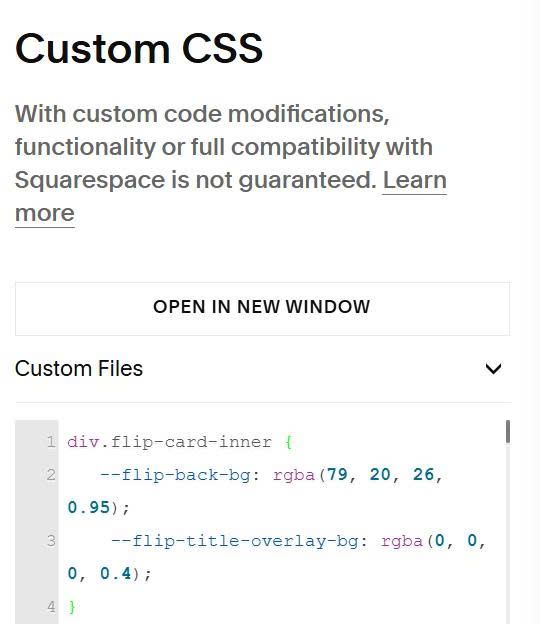The width and height of the screenshot is (540, 624).
Task: Place cursor on div.flip-card-inner selector
Action: (x=170, y=442)
